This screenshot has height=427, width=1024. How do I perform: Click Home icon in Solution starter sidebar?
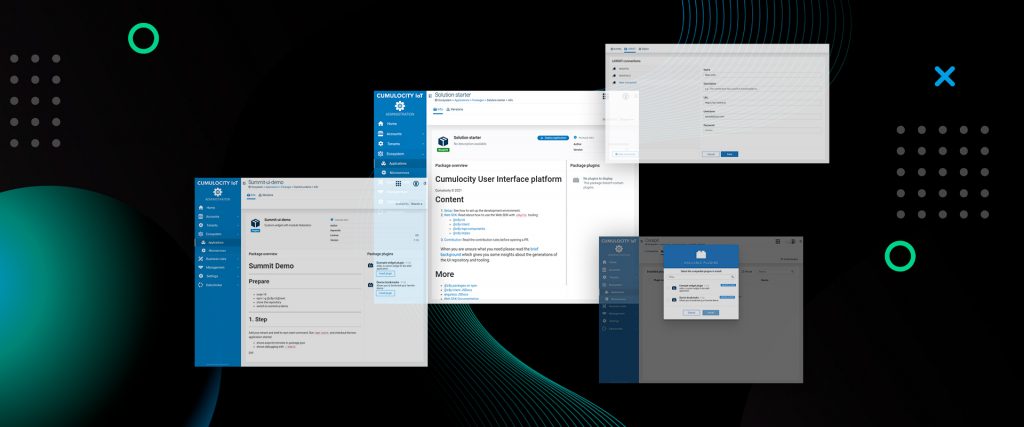381,123
